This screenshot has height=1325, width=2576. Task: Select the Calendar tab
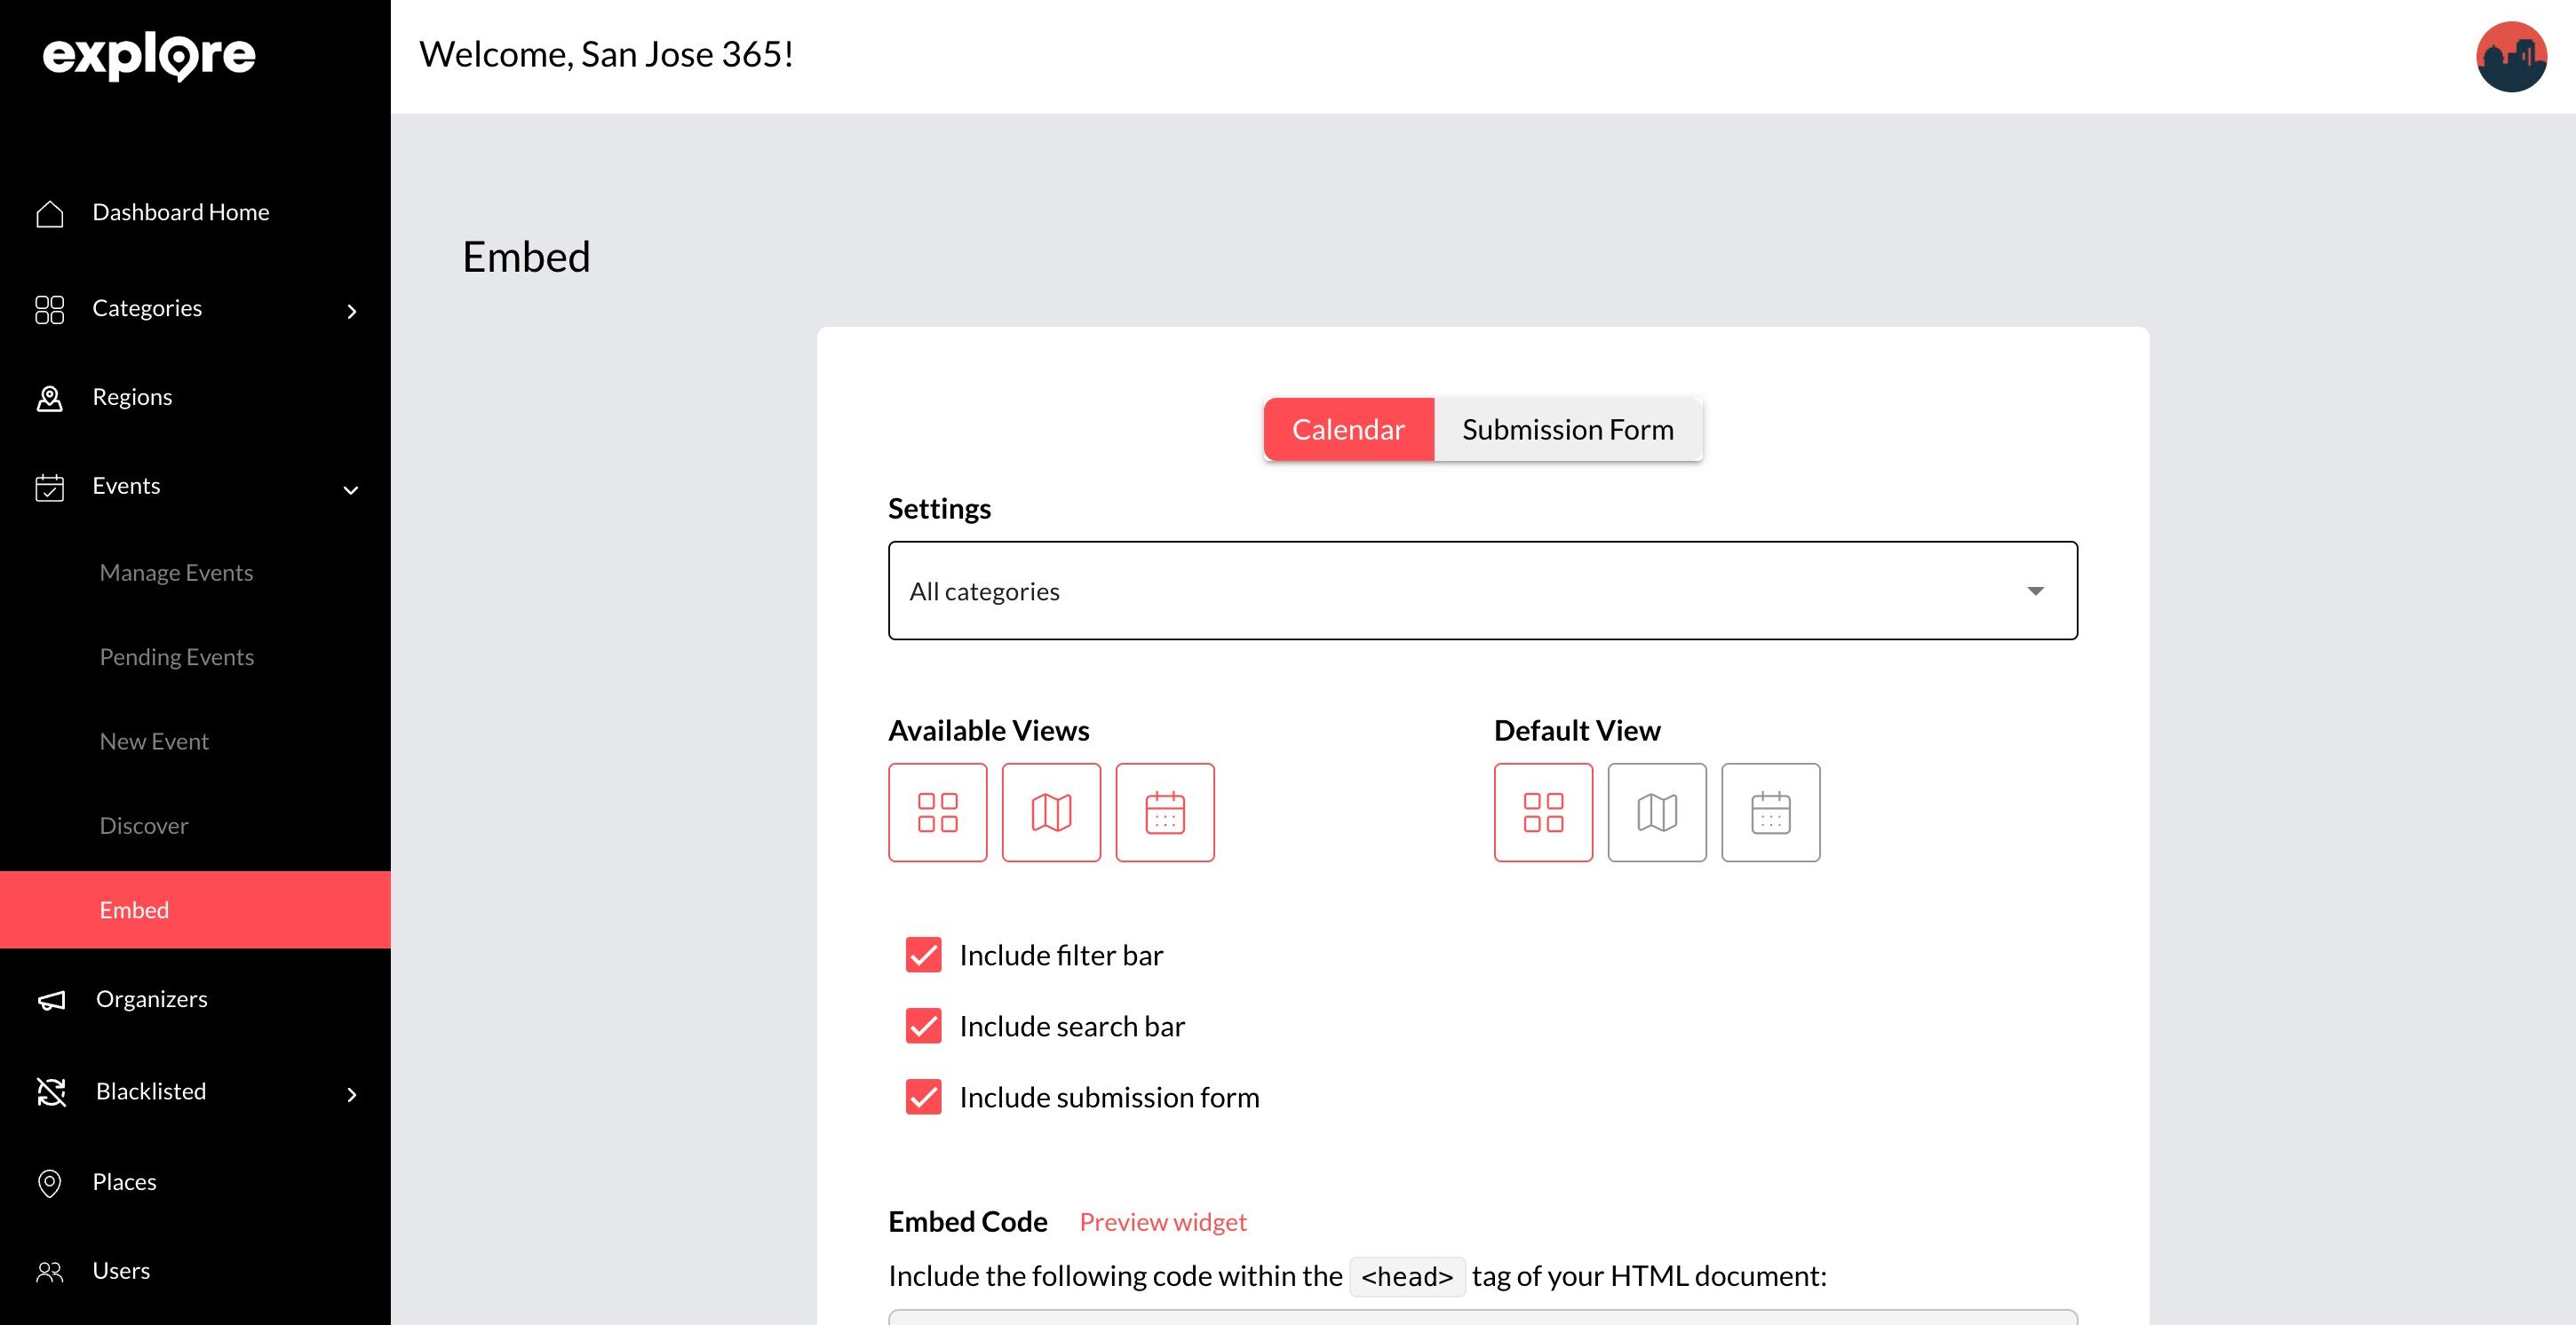1347,430
